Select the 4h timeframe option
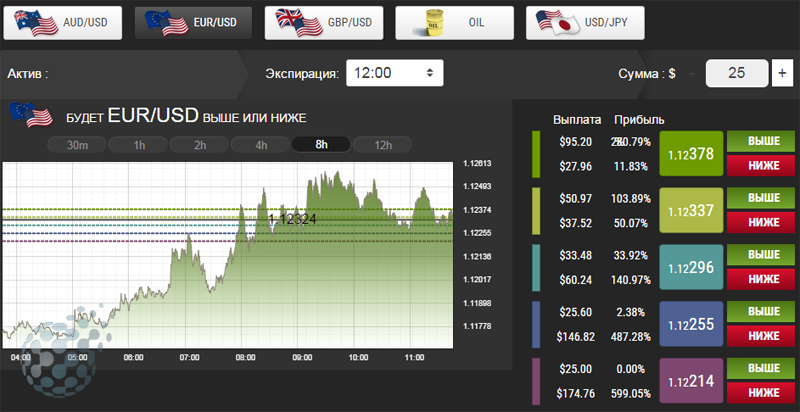800x412 pixels. point(261,144)
